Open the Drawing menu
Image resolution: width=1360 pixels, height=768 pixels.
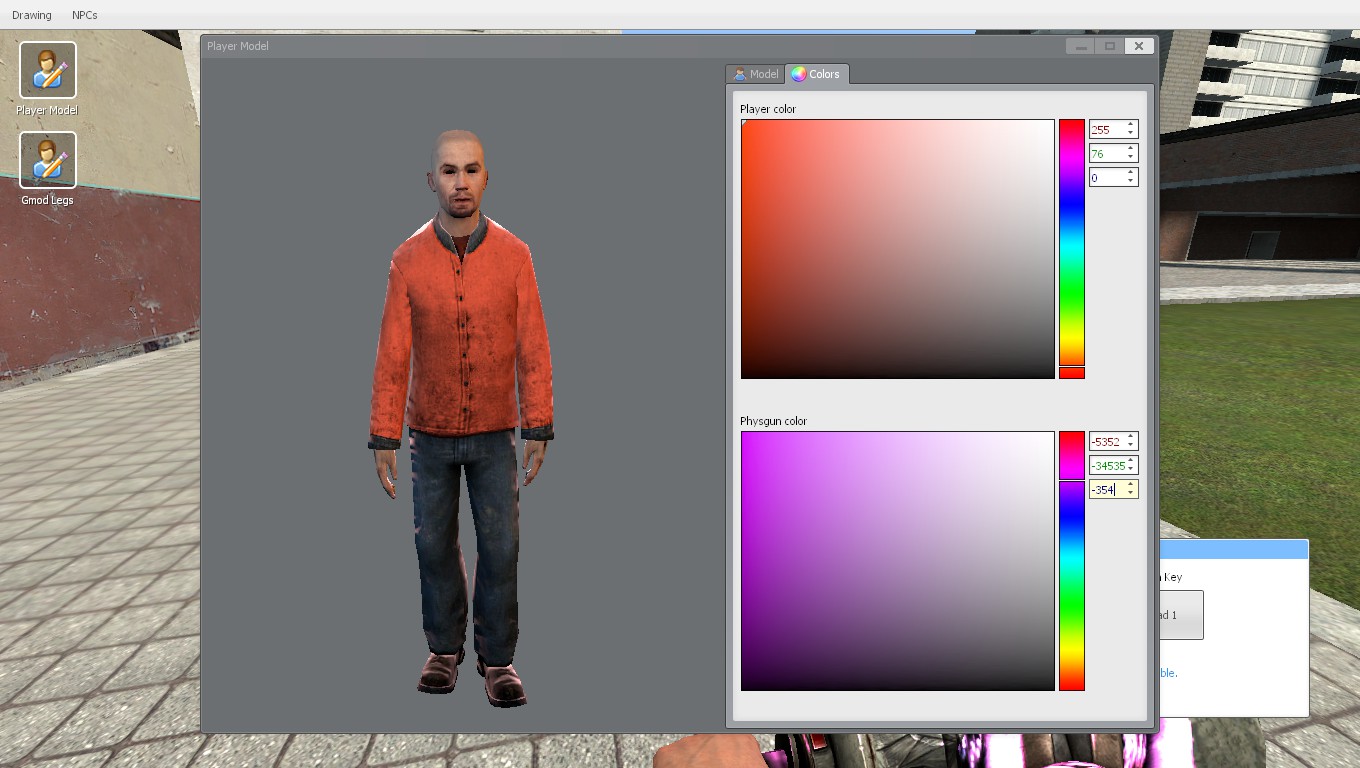(x=32, y=15)
